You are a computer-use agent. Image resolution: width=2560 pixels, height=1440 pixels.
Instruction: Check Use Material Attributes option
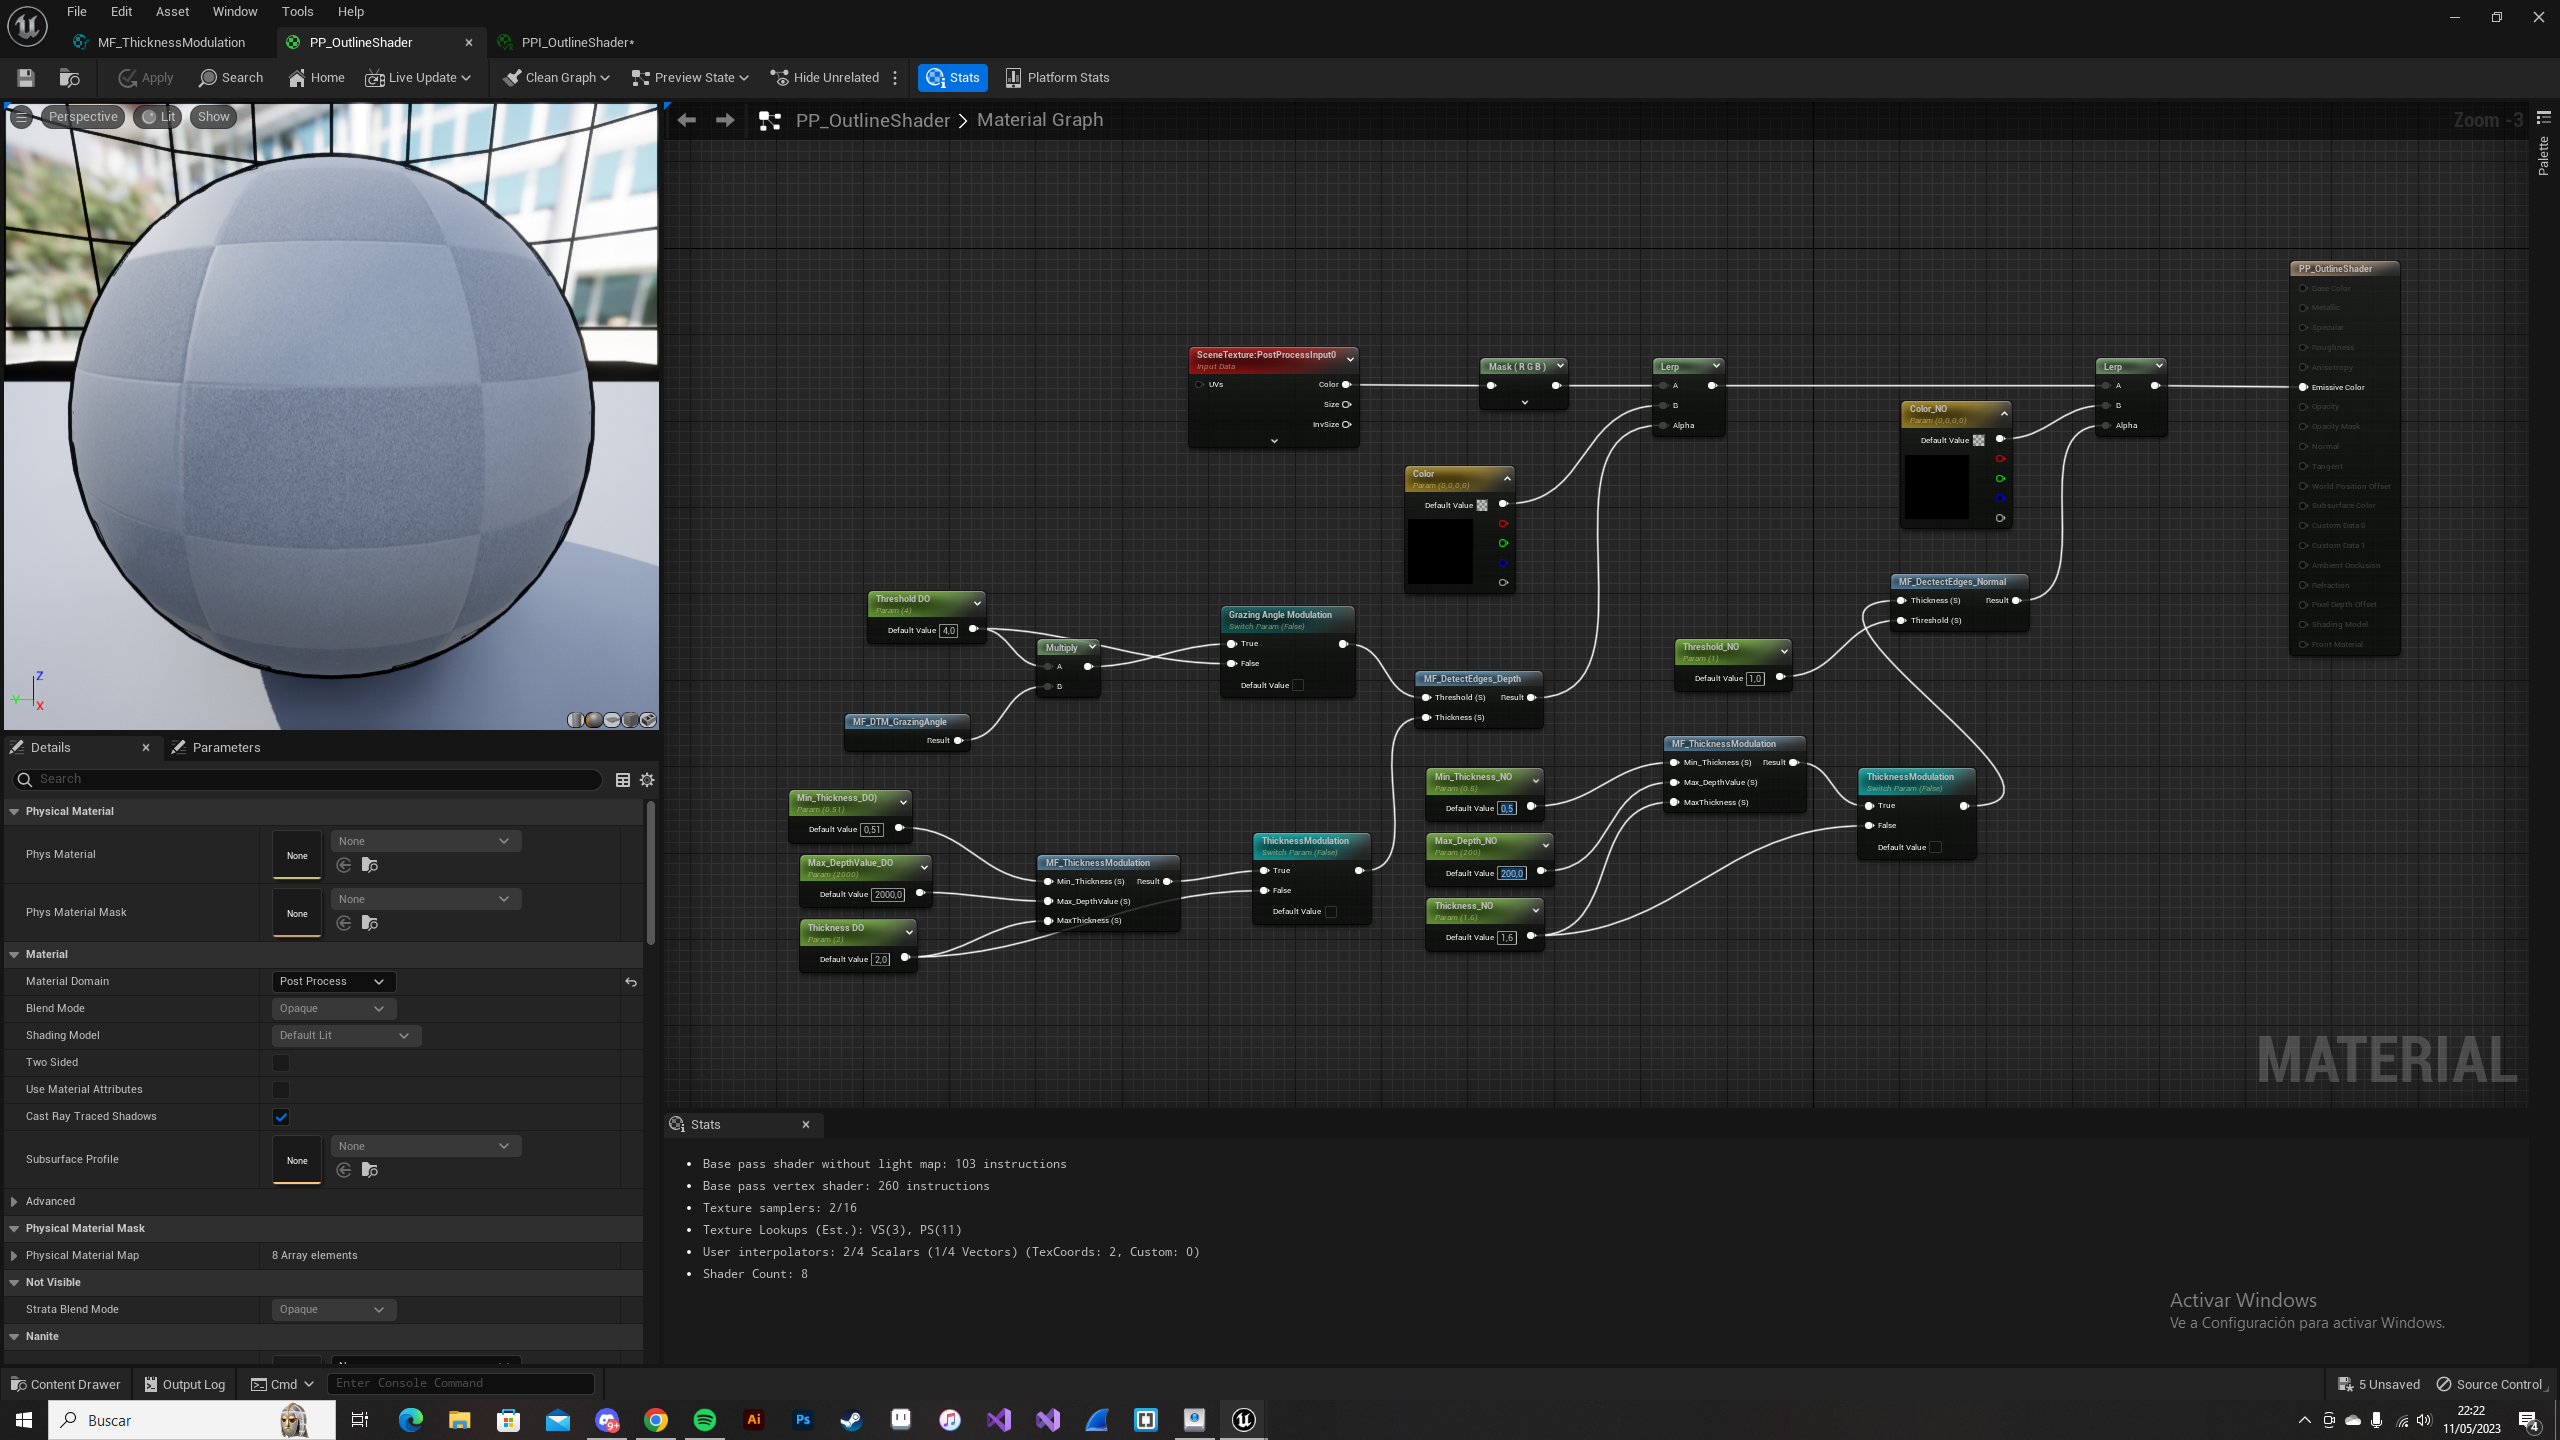click(x=281, y=1090)
